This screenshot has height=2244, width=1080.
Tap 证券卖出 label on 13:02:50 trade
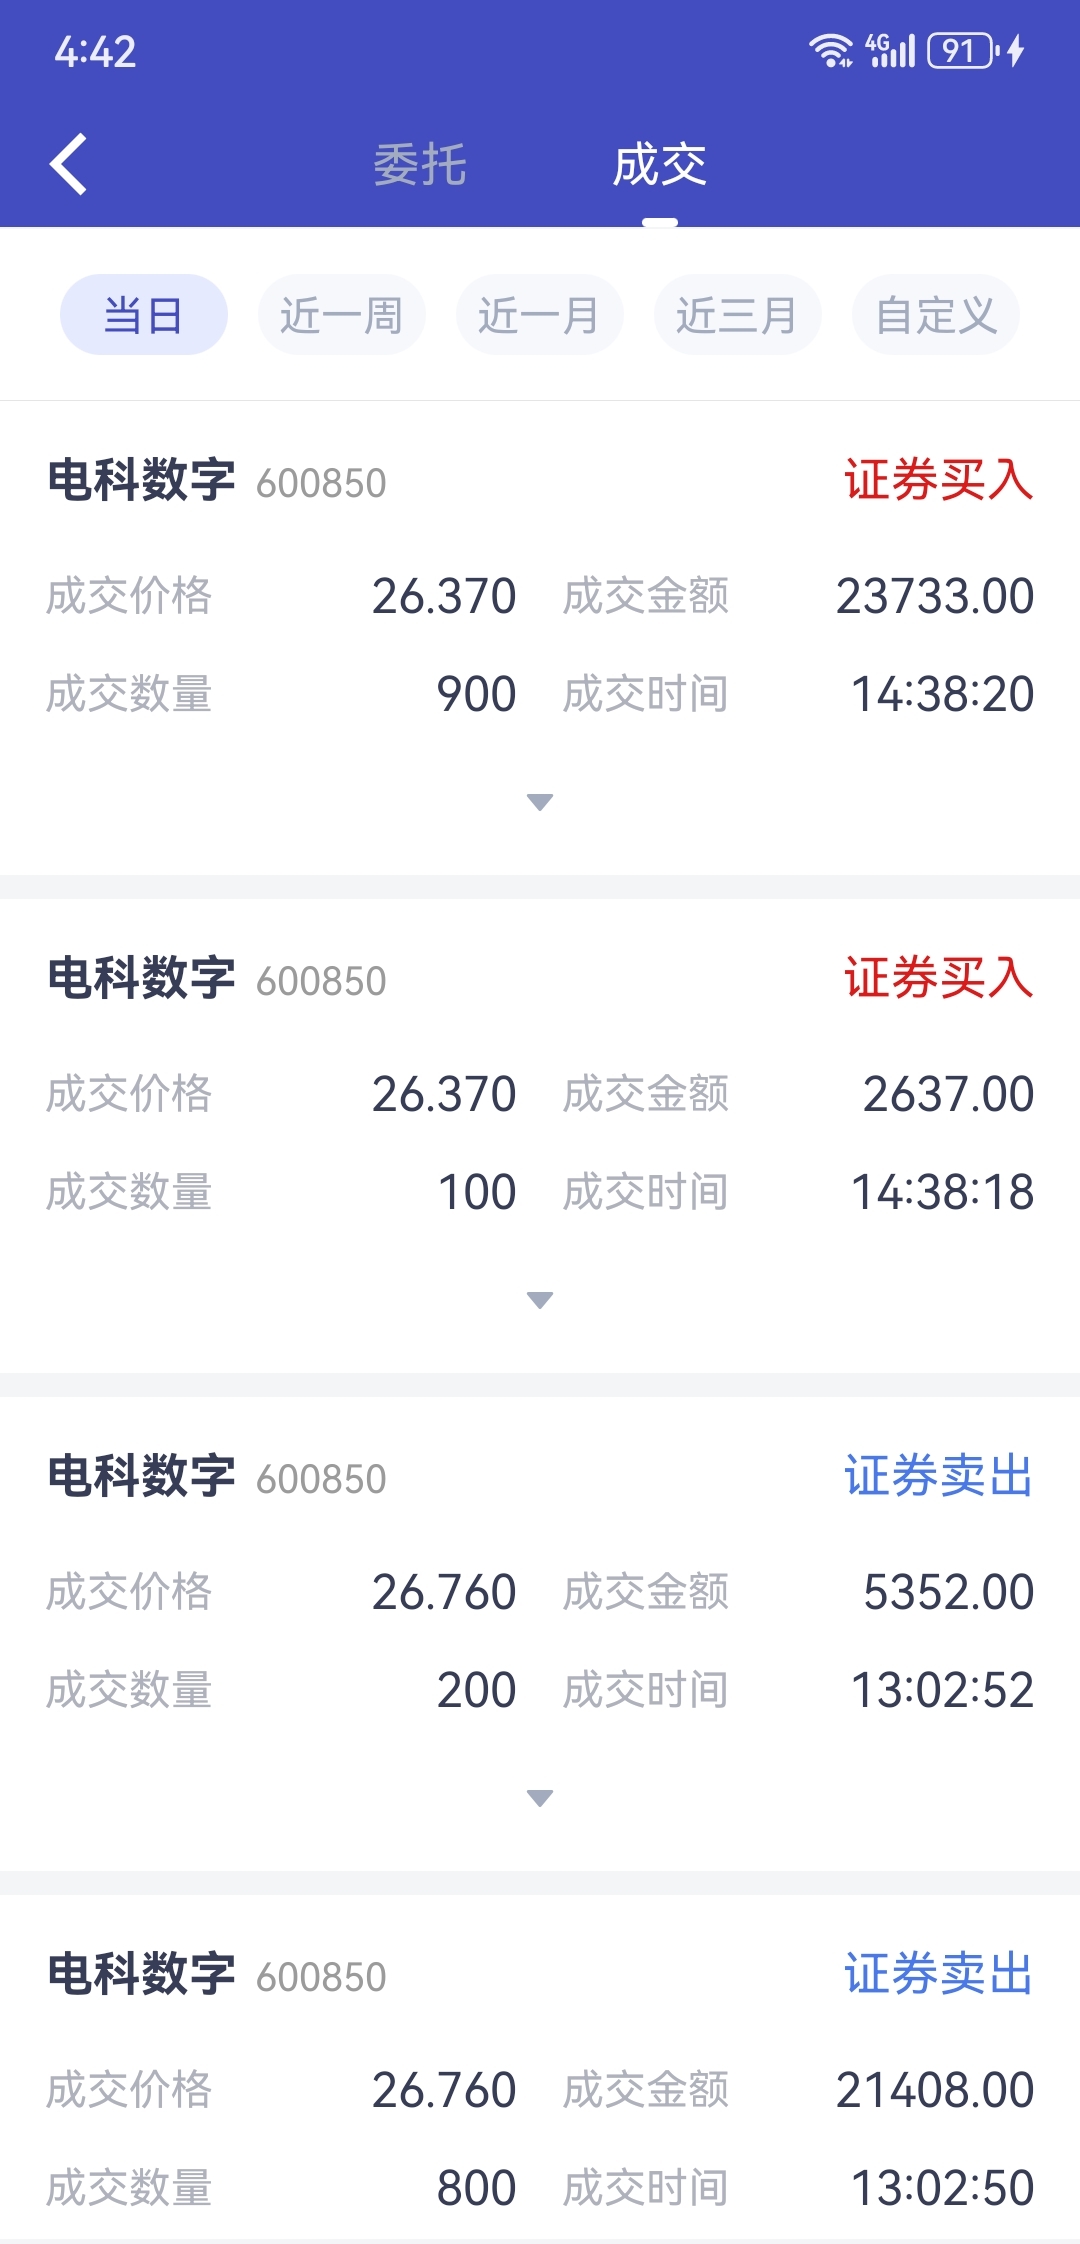[938, 1974]
